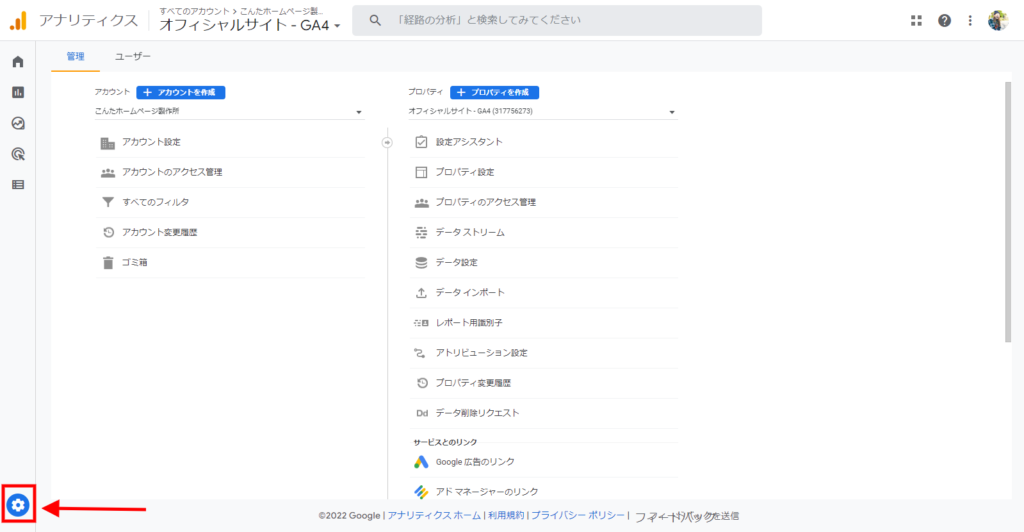This screenshot has width=1024, height=532.
Task: Open the アナリティクス ホーム footer link
Action: (434, 516)
